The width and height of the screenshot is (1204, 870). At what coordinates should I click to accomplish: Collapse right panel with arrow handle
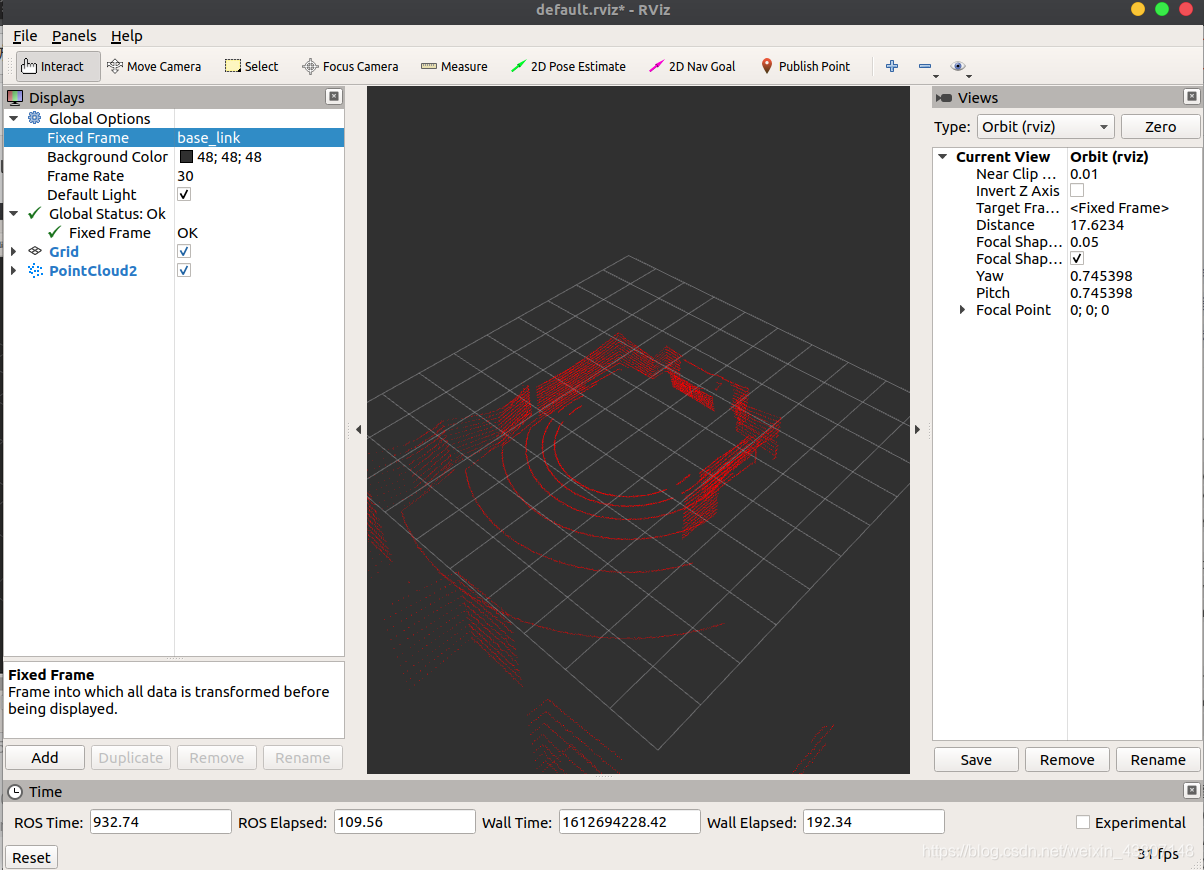[918, 429]
